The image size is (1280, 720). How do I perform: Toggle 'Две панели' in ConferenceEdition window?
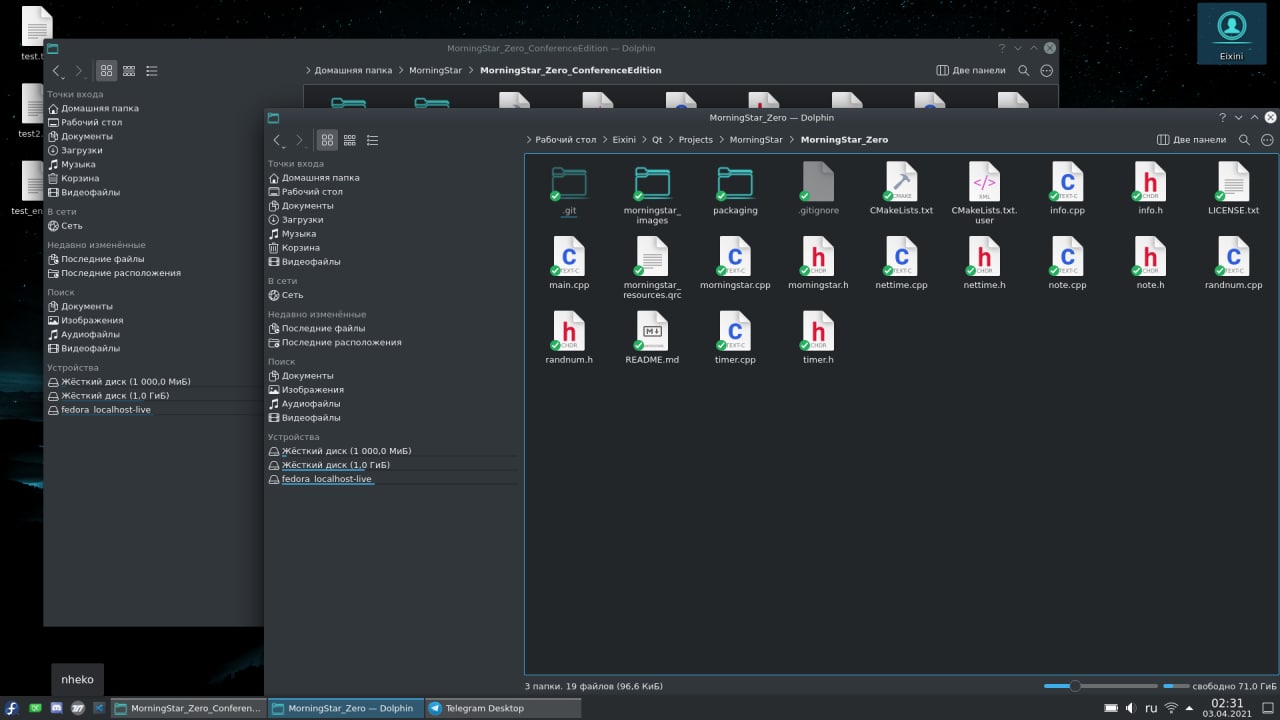pos(970,71)
